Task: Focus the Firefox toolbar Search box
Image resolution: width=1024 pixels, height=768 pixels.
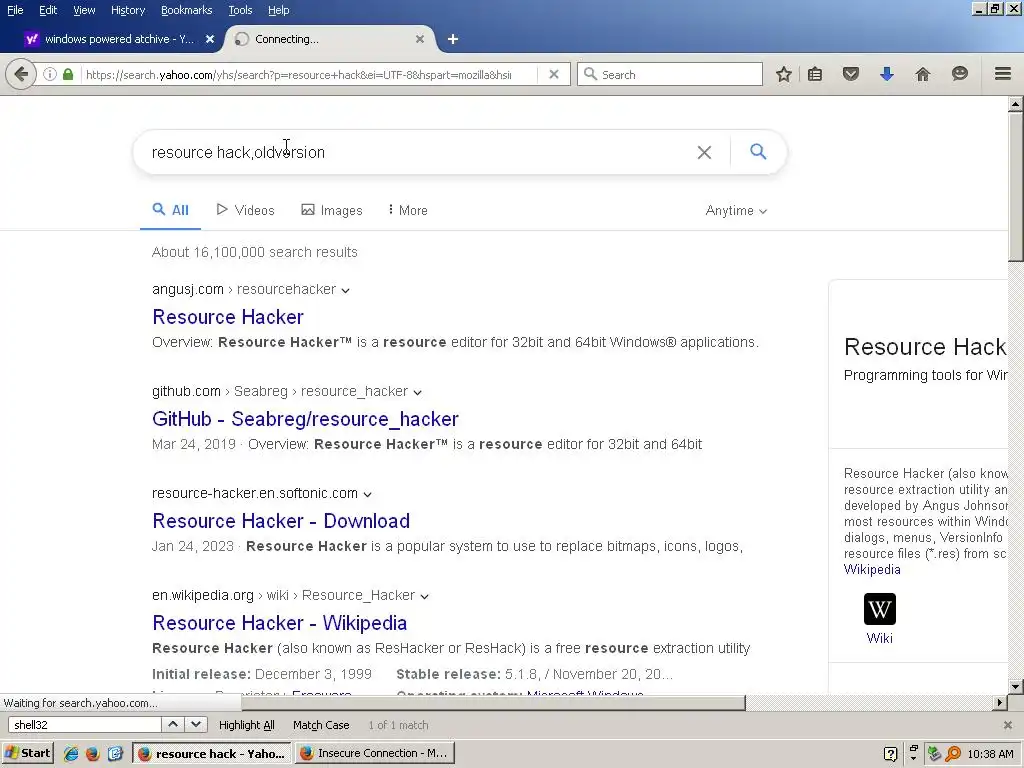Action: point(669,74)
